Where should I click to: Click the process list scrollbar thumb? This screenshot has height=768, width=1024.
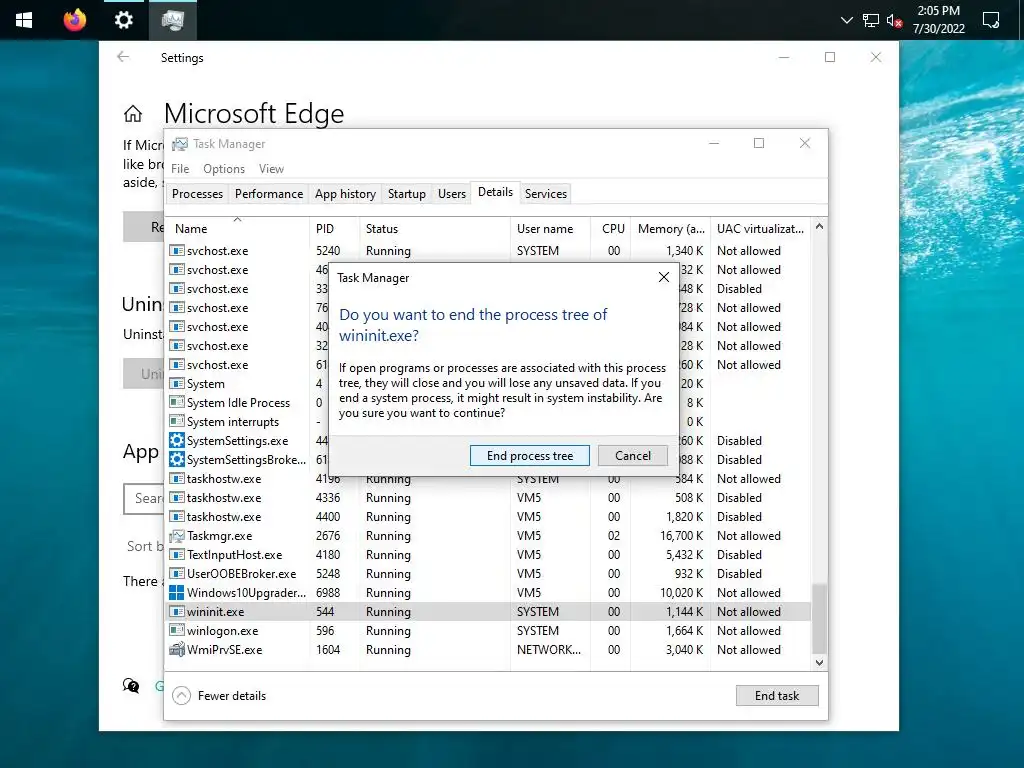click(x=819, y=618)
